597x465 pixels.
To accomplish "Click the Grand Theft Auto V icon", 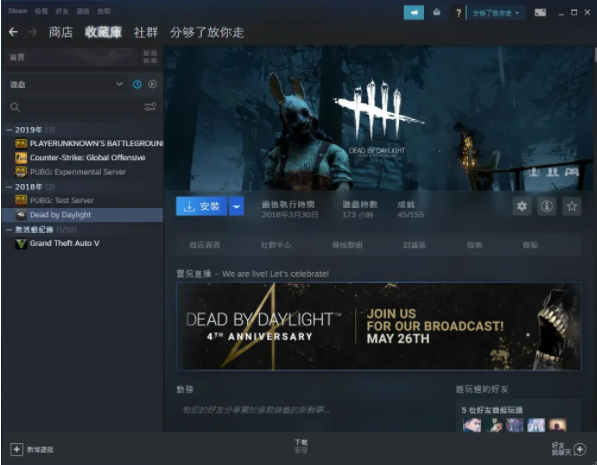I will 21,243.
